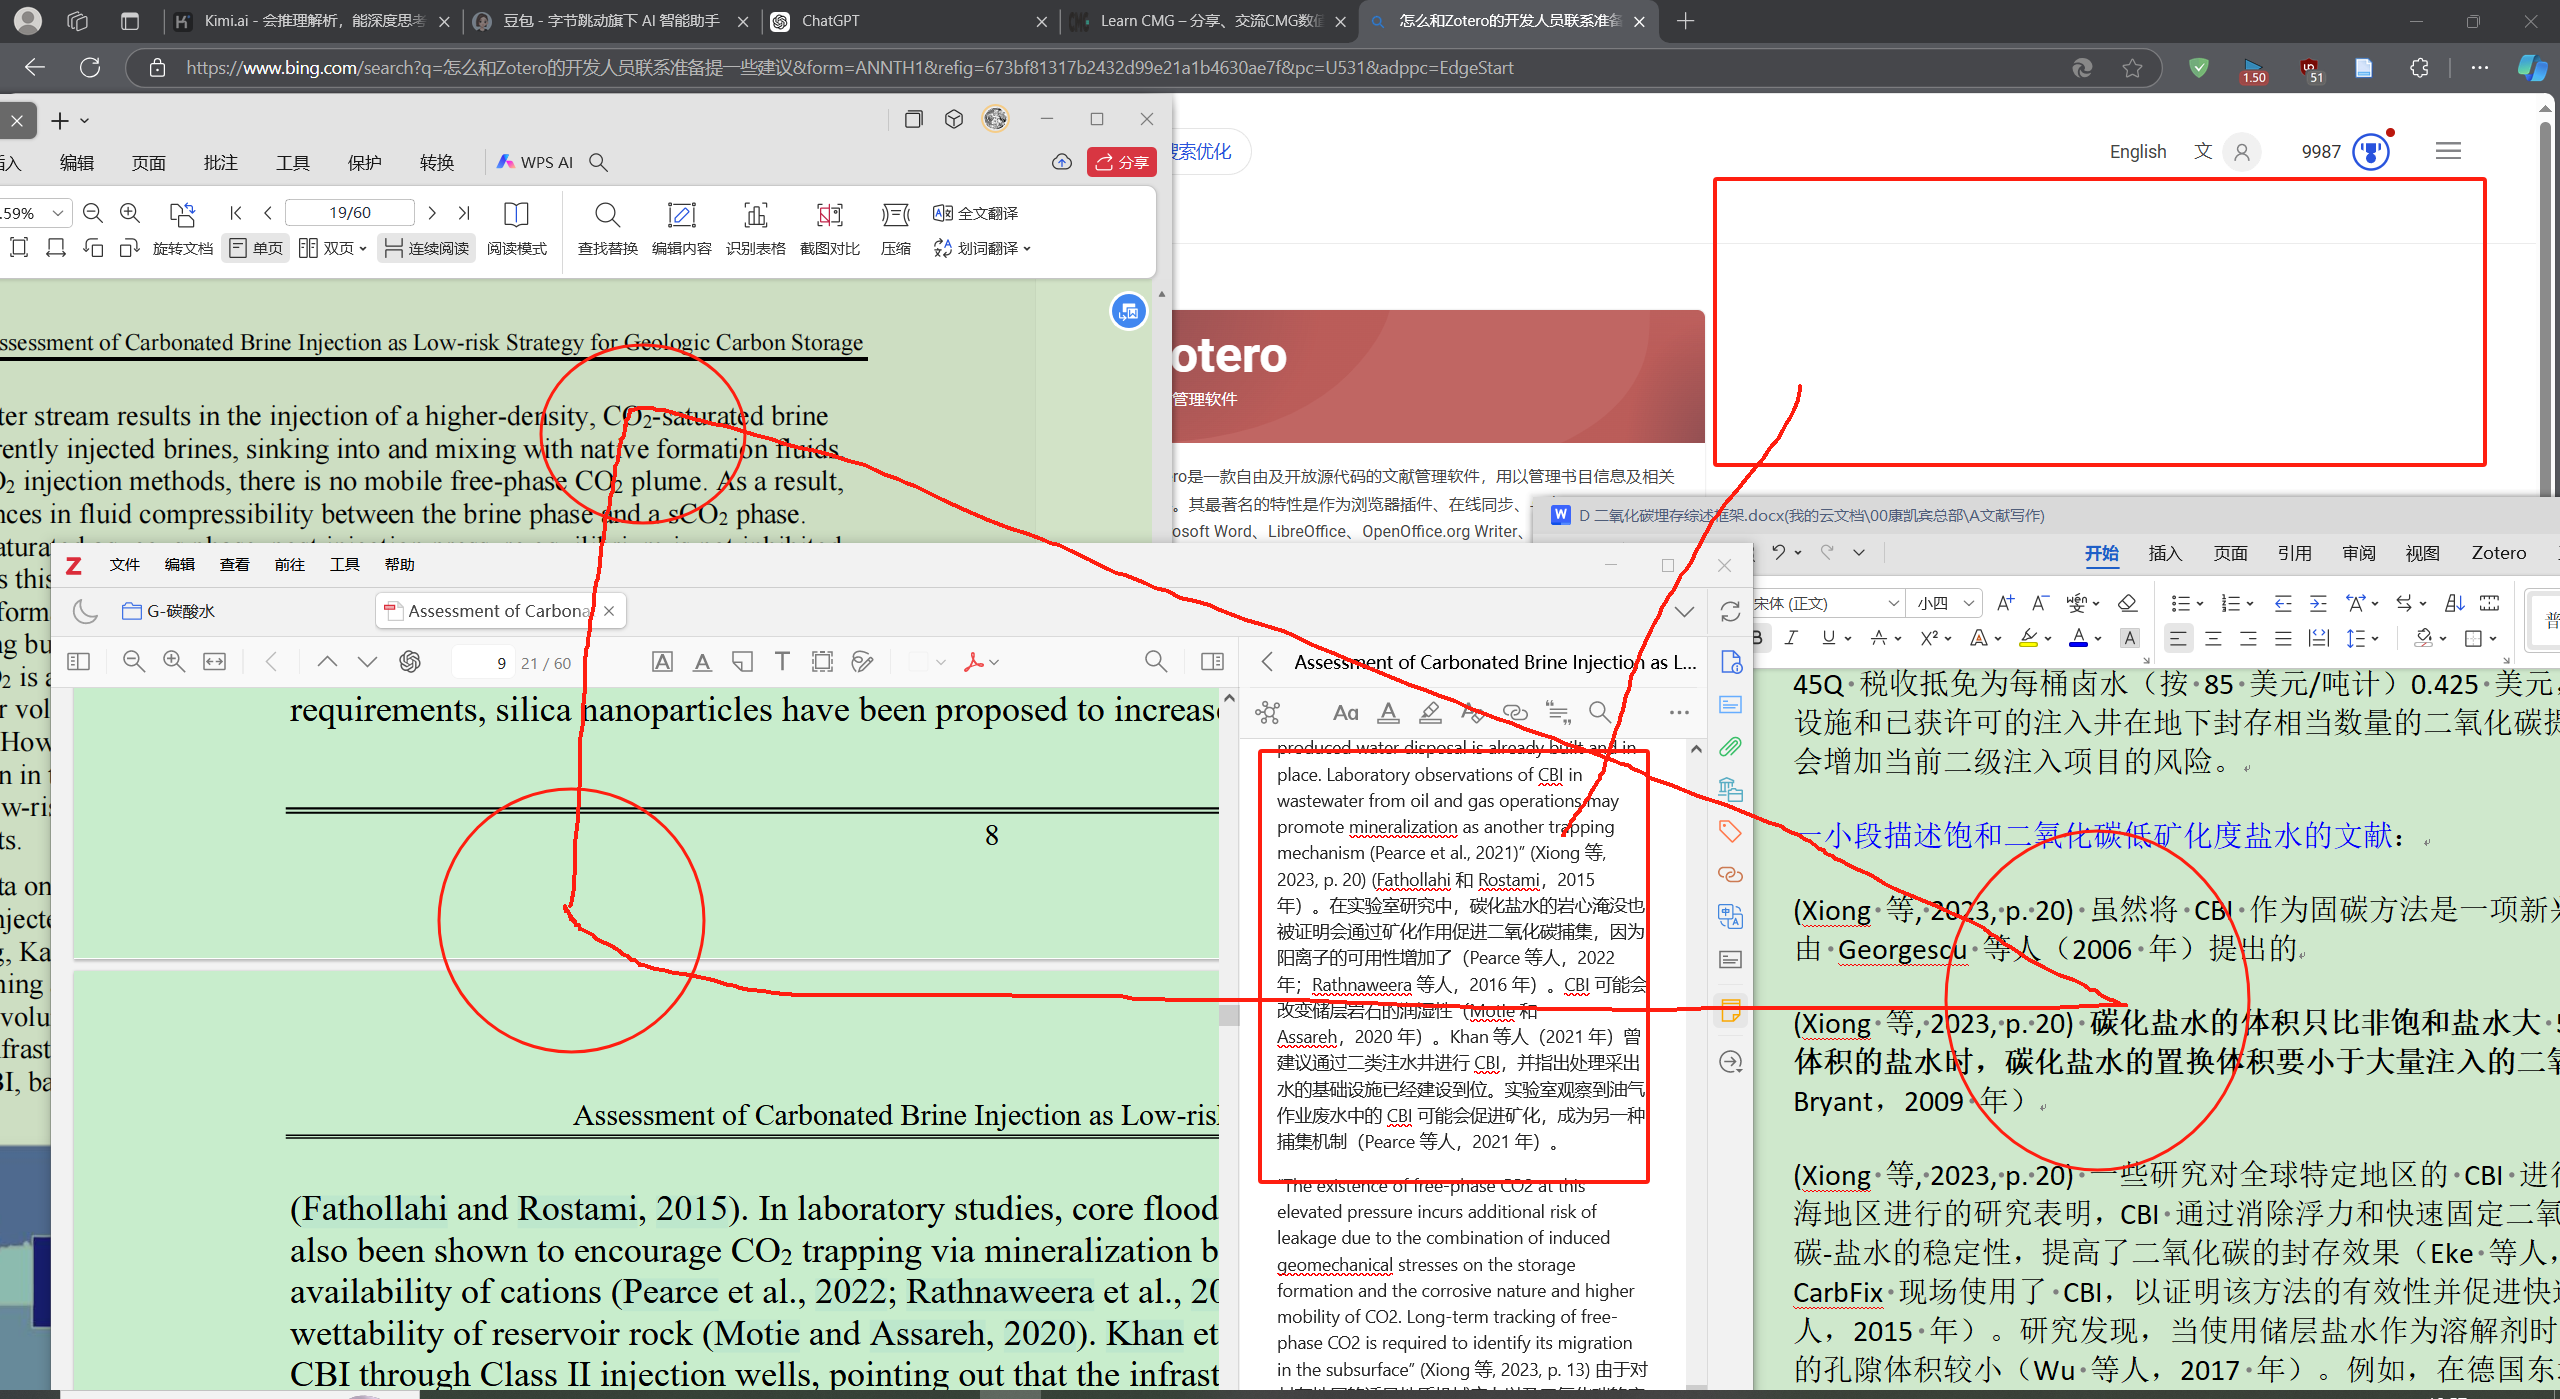Viewport: 2560px width, 1399px height.
Task: Open the attachments paperclip side pane icon
Action: 1730,747
